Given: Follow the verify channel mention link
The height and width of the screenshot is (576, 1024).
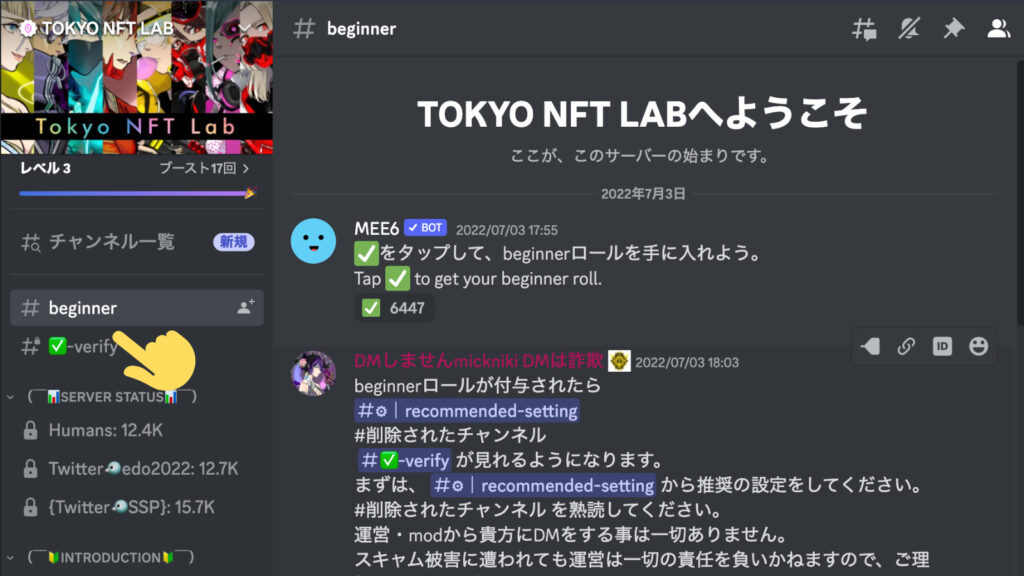Looking at the screenshot, I should [404, 460].
